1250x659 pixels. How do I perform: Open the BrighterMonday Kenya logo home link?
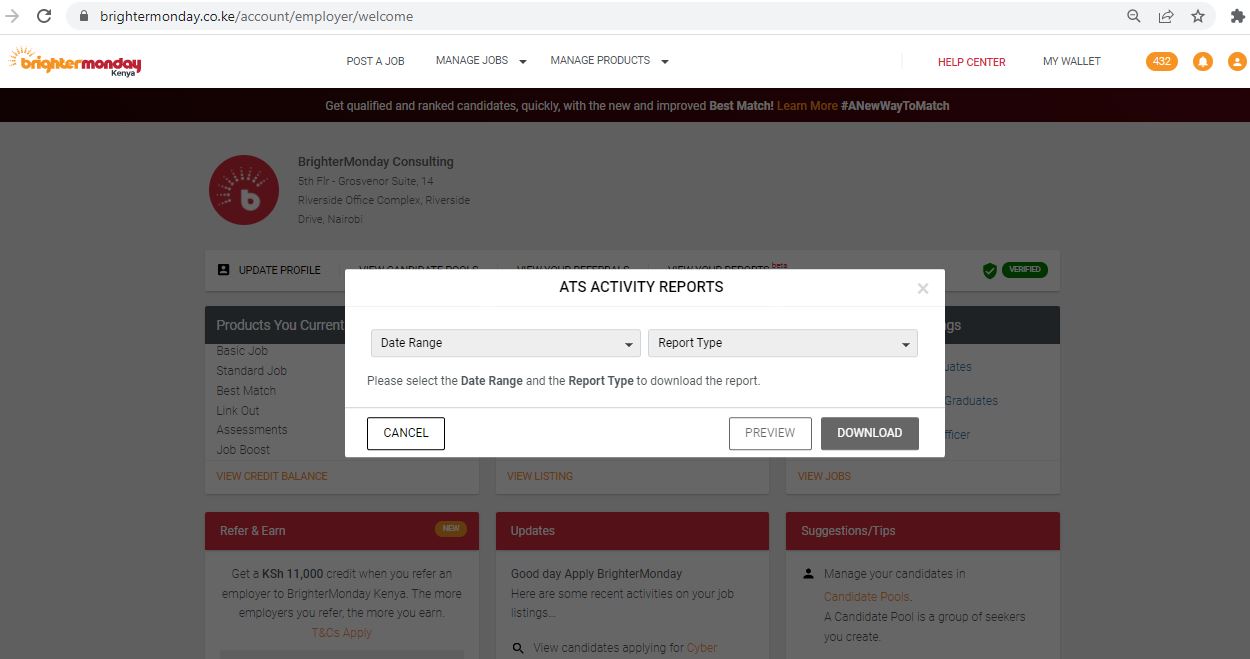point(75,62)
